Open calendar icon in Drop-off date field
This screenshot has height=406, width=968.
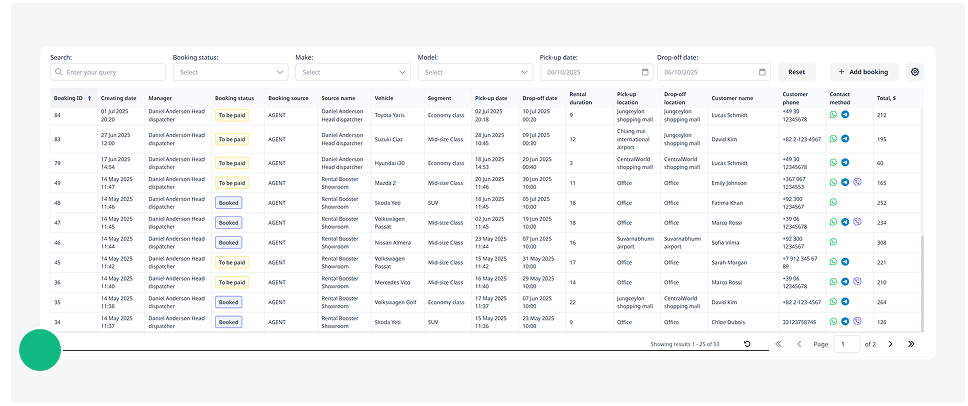[x=762, y=72]
